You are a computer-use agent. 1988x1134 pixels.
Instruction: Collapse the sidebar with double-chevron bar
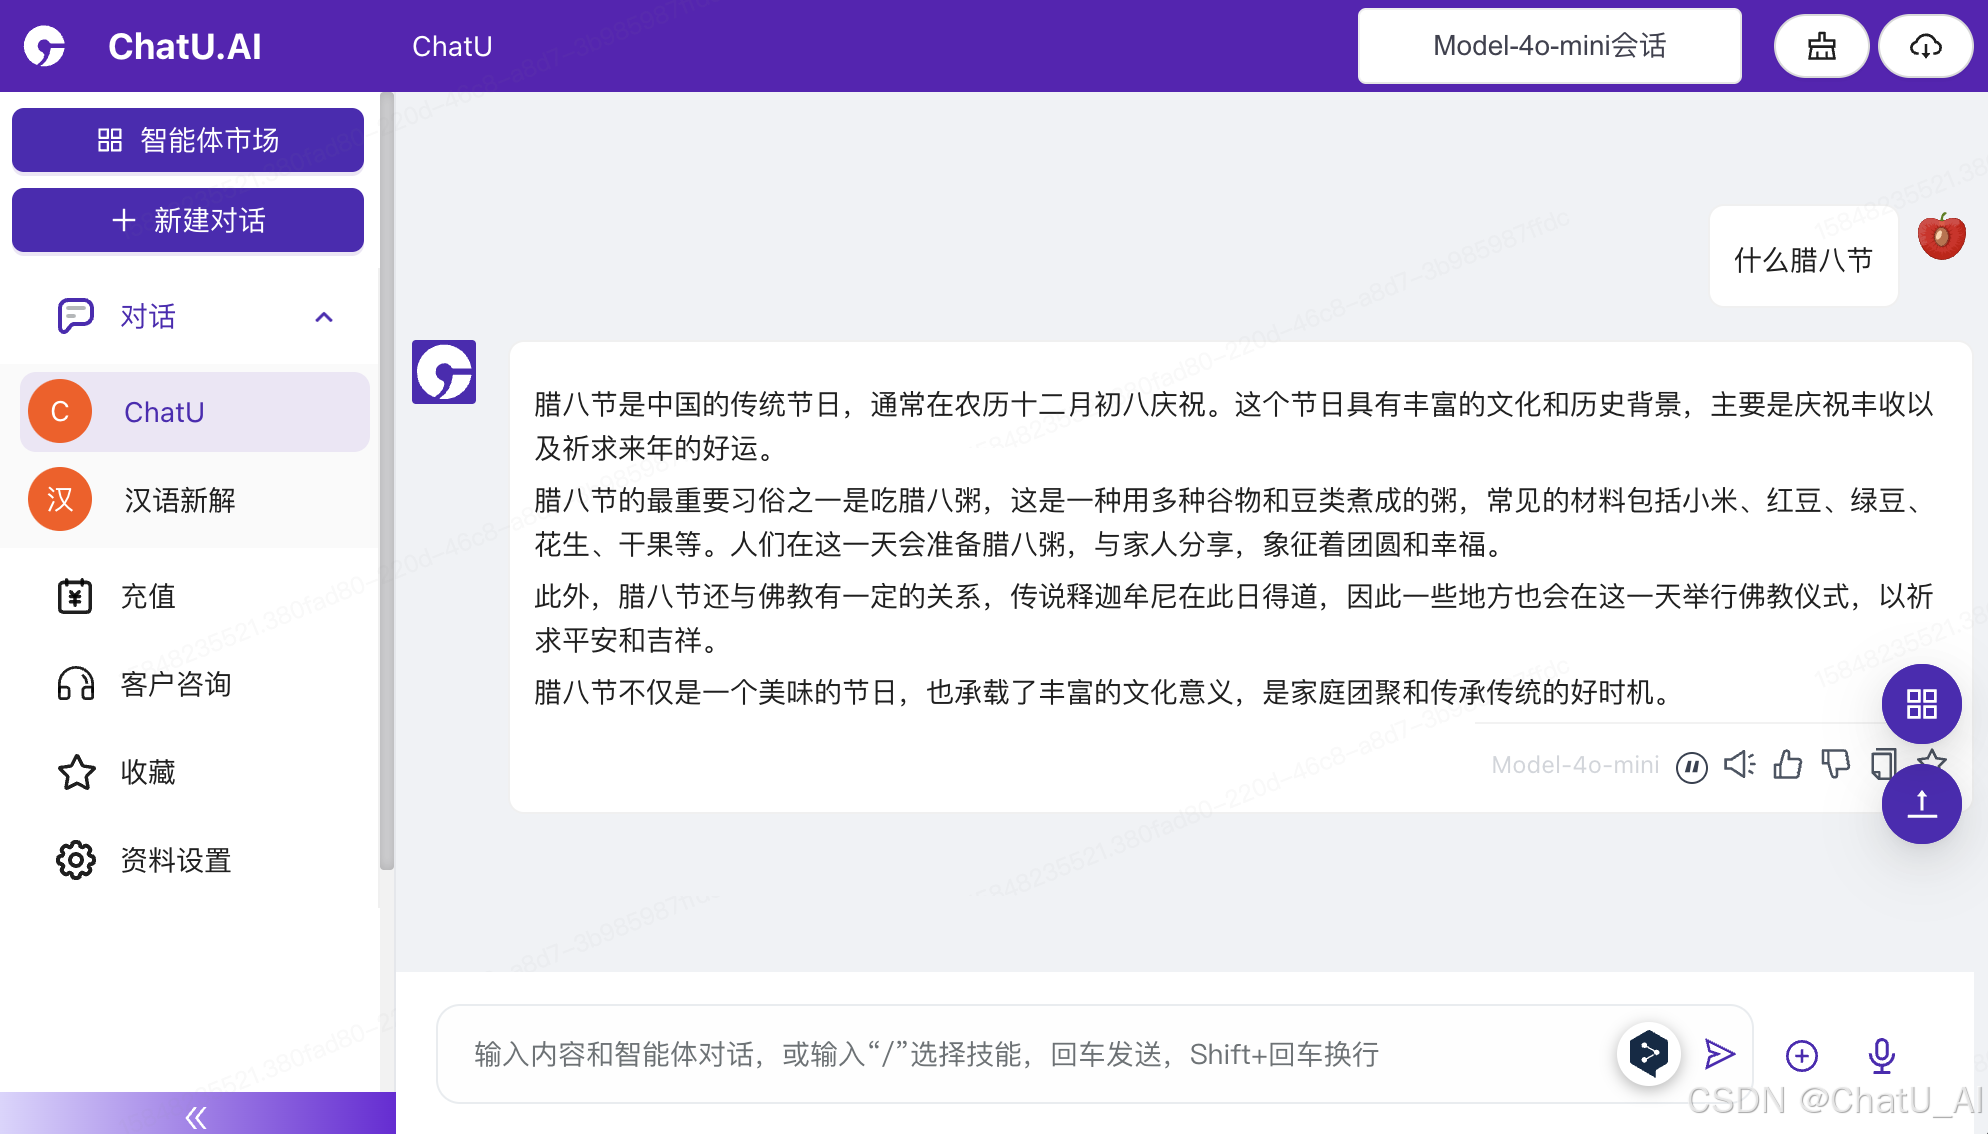pyautogui.click(x=197, y=1115)
